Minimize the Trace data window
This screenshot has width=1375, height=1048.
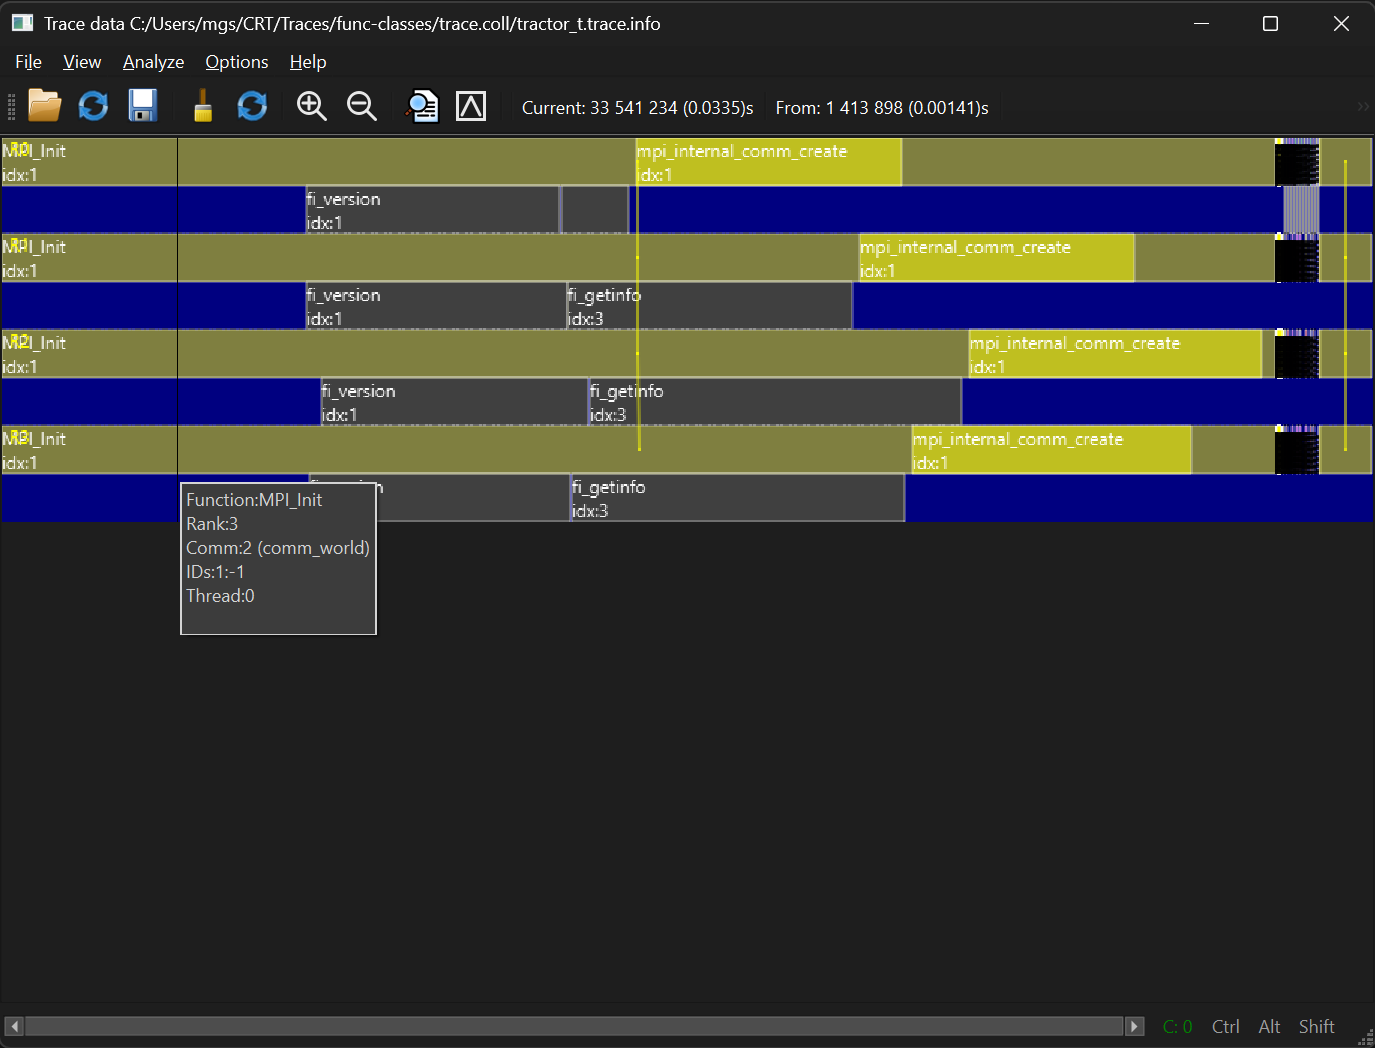pyautogui.click(x=1201, y=23)
